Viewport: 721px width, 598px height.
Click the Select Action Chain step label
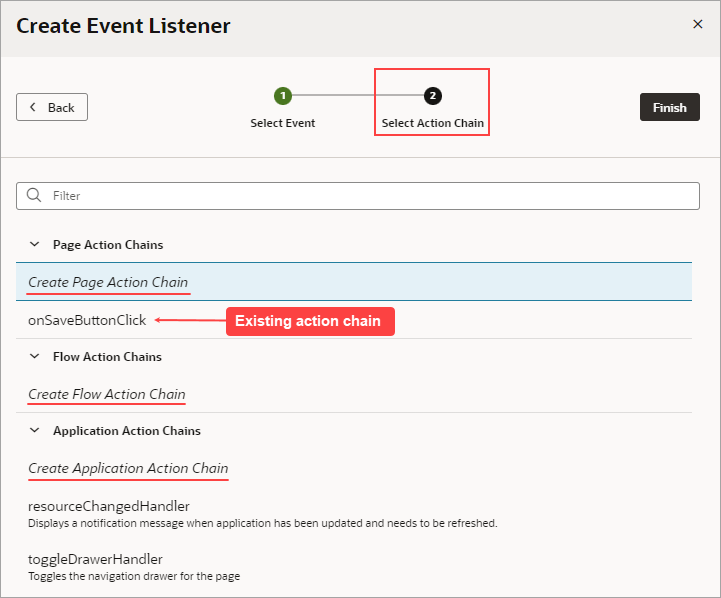tap(433, 123)
